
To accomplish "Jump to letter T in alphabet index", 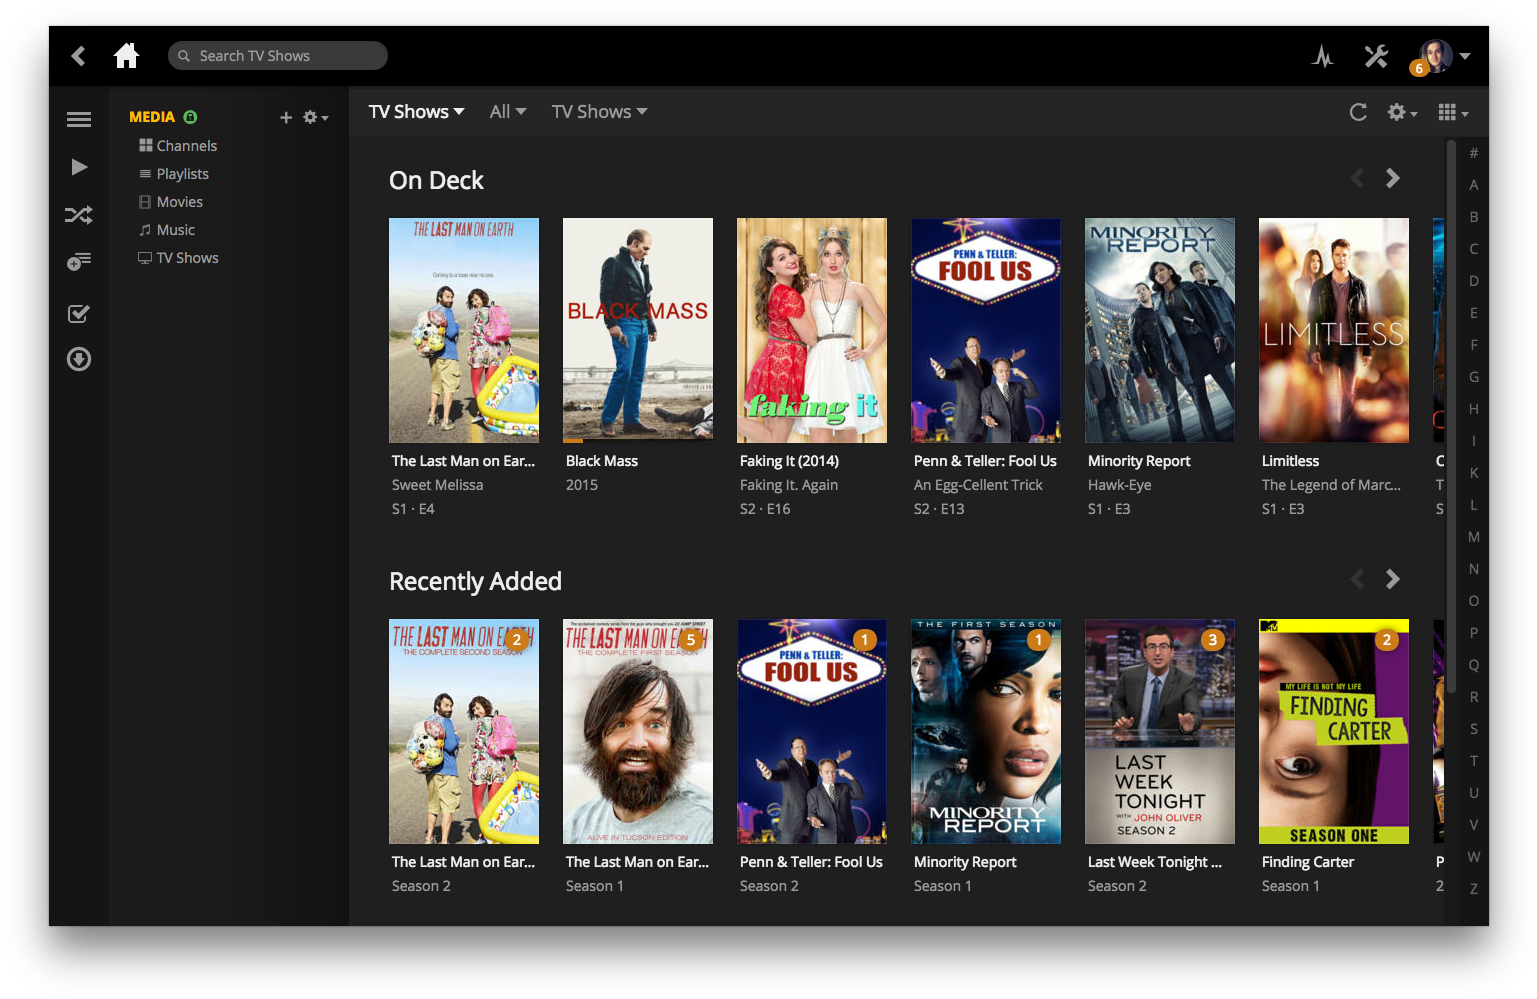I will pos(1474,761).
